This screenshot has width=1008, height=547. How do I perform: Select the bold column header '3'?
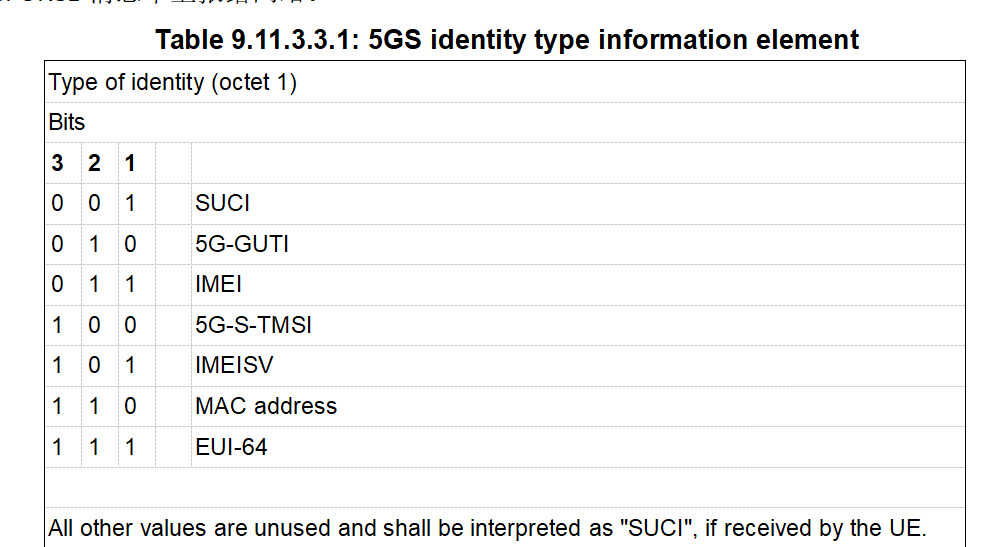tap(58, 163)
